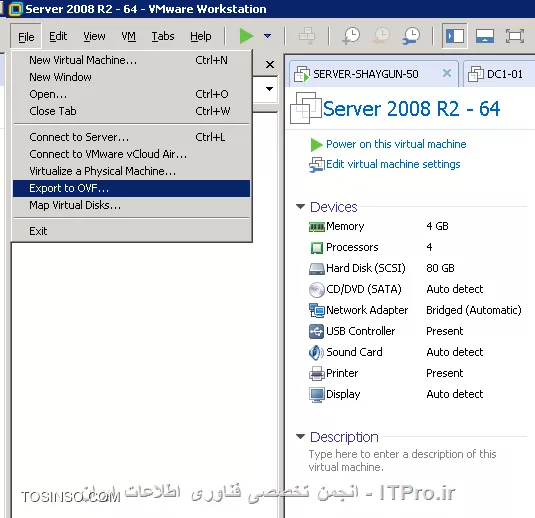This screenshot has width=535, height=518.
Task: Click the 4 GB memory value
Action: [x=437, y=226]
